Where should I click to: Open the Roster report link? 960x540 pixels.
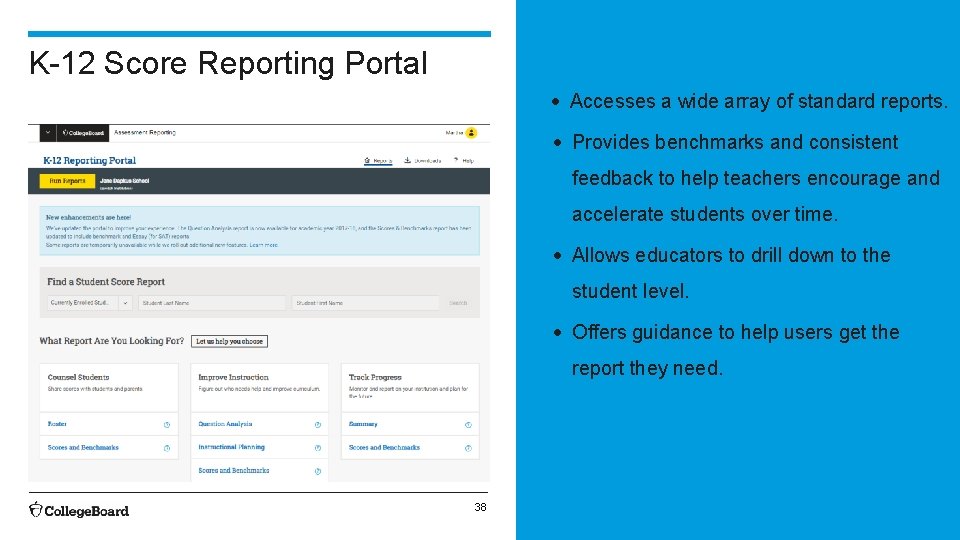57,424
